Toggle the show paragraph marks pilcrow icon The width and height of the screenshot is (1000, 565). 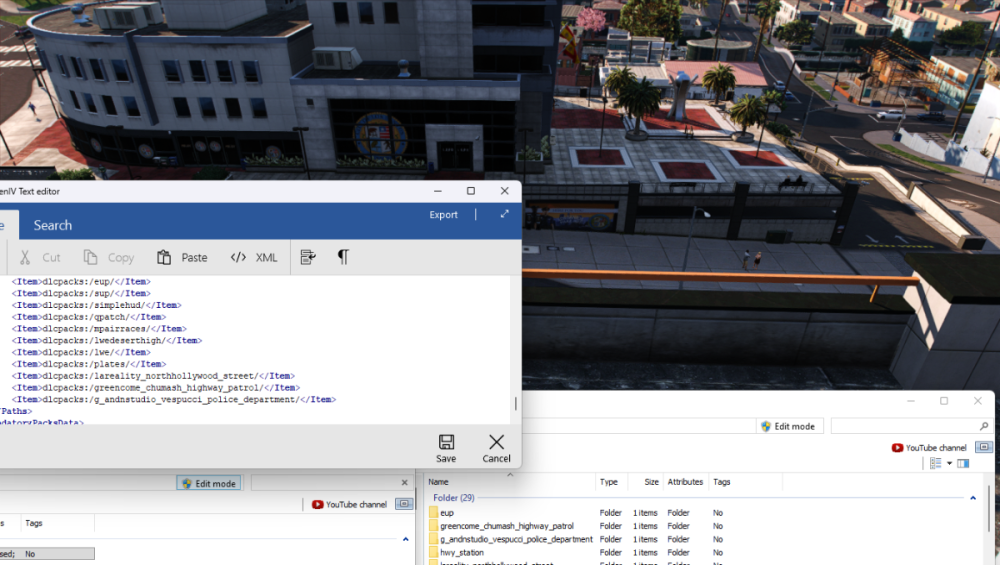[x=343, y=257]
